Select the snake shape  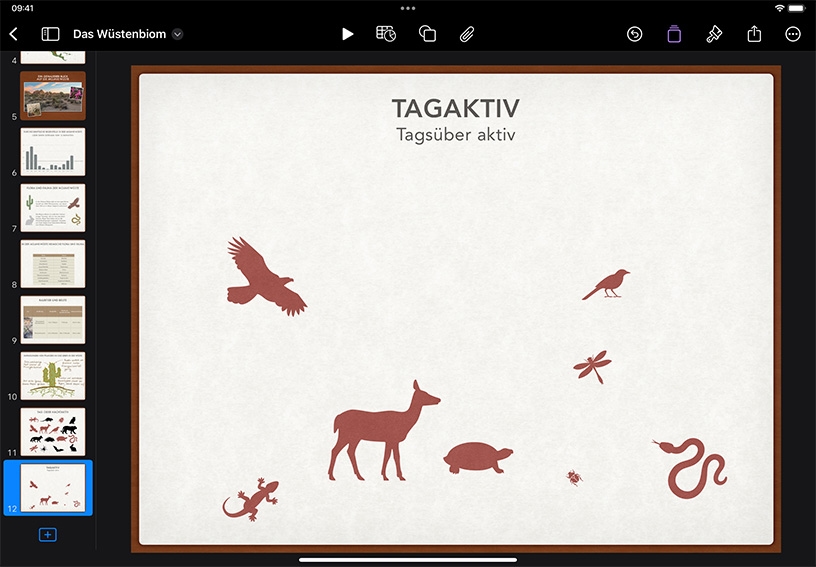[x=691, y=468]
